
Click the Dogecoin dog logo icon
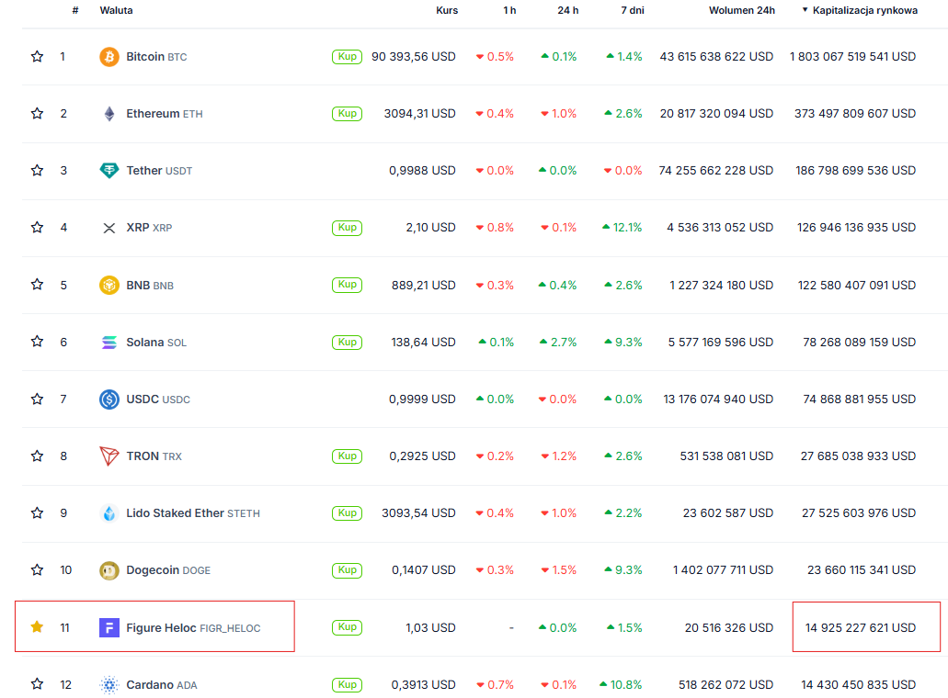pyautogui.click(x=109, y=570)
